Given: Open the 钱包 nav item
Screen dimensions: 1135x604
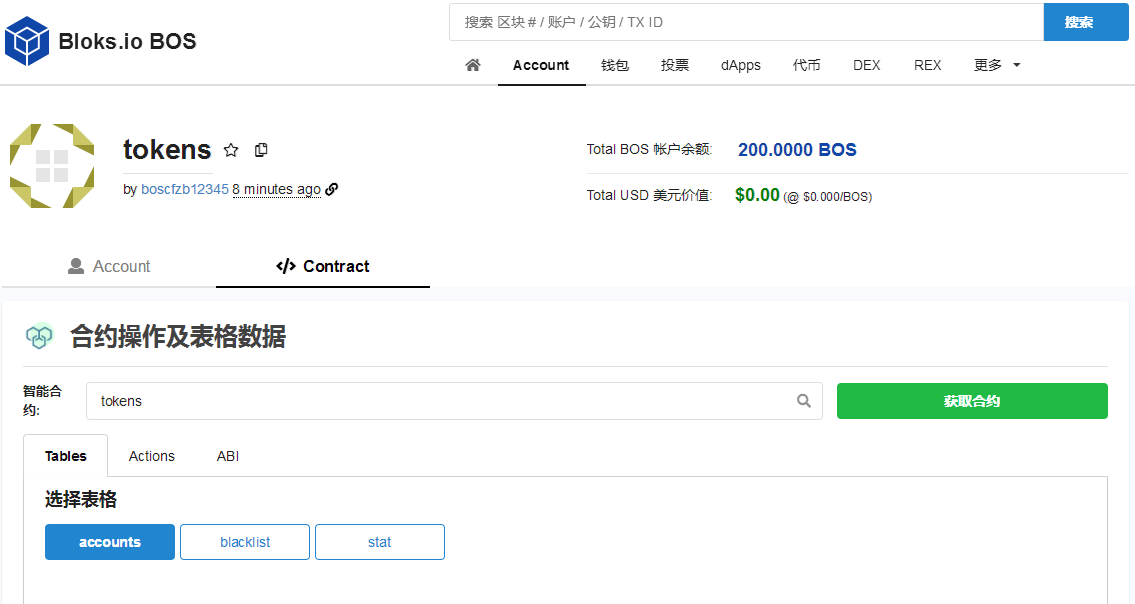Looking at the screenshot, I should click(x=615, y=65).
